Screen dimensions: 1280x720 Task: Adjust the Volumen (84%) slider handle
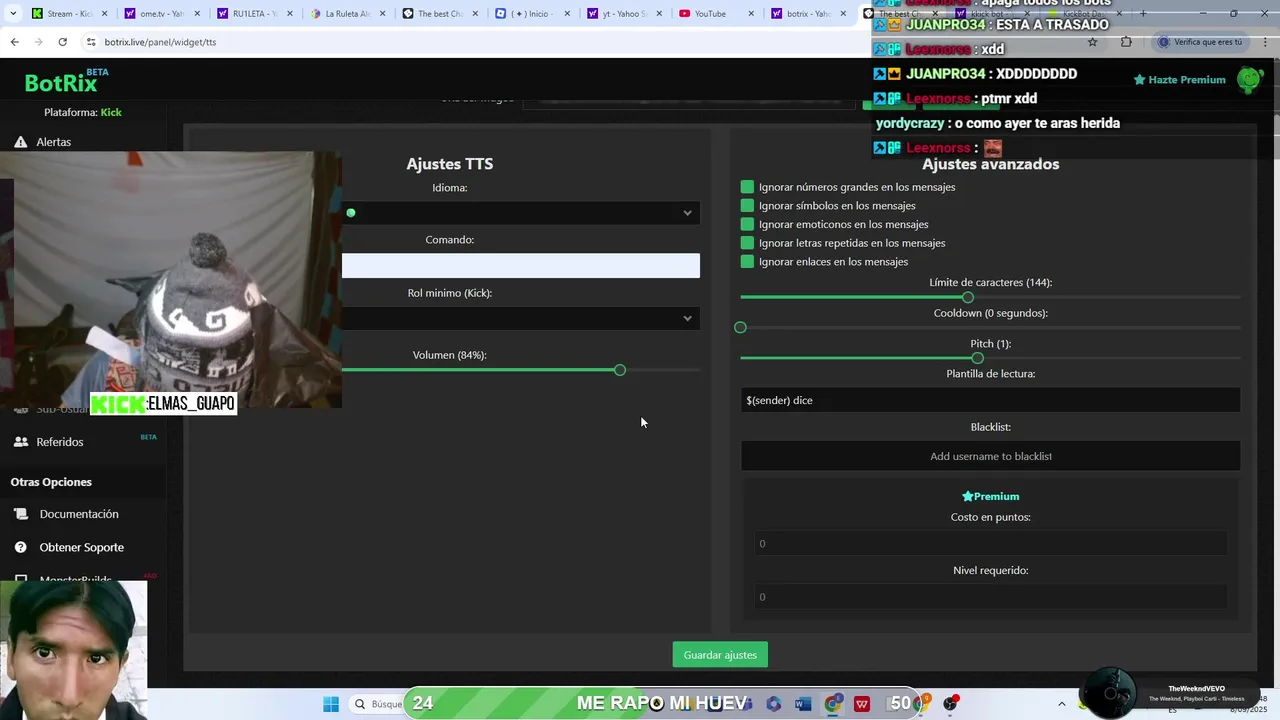click(x=620, y=370)
